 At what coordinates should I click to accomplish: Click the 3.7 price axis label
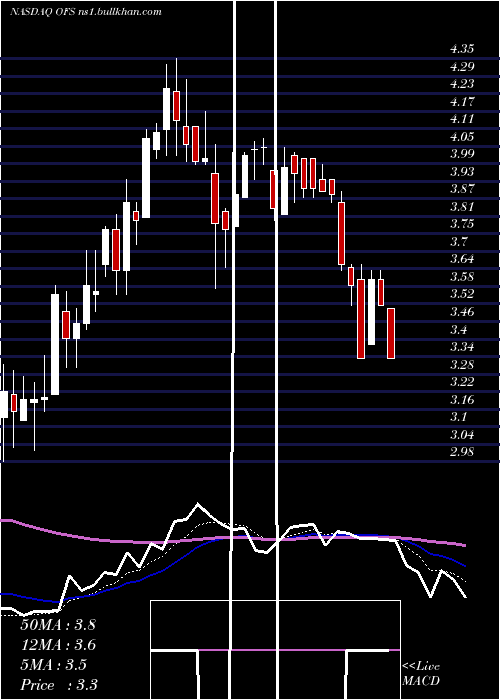[x=459, y=242]
